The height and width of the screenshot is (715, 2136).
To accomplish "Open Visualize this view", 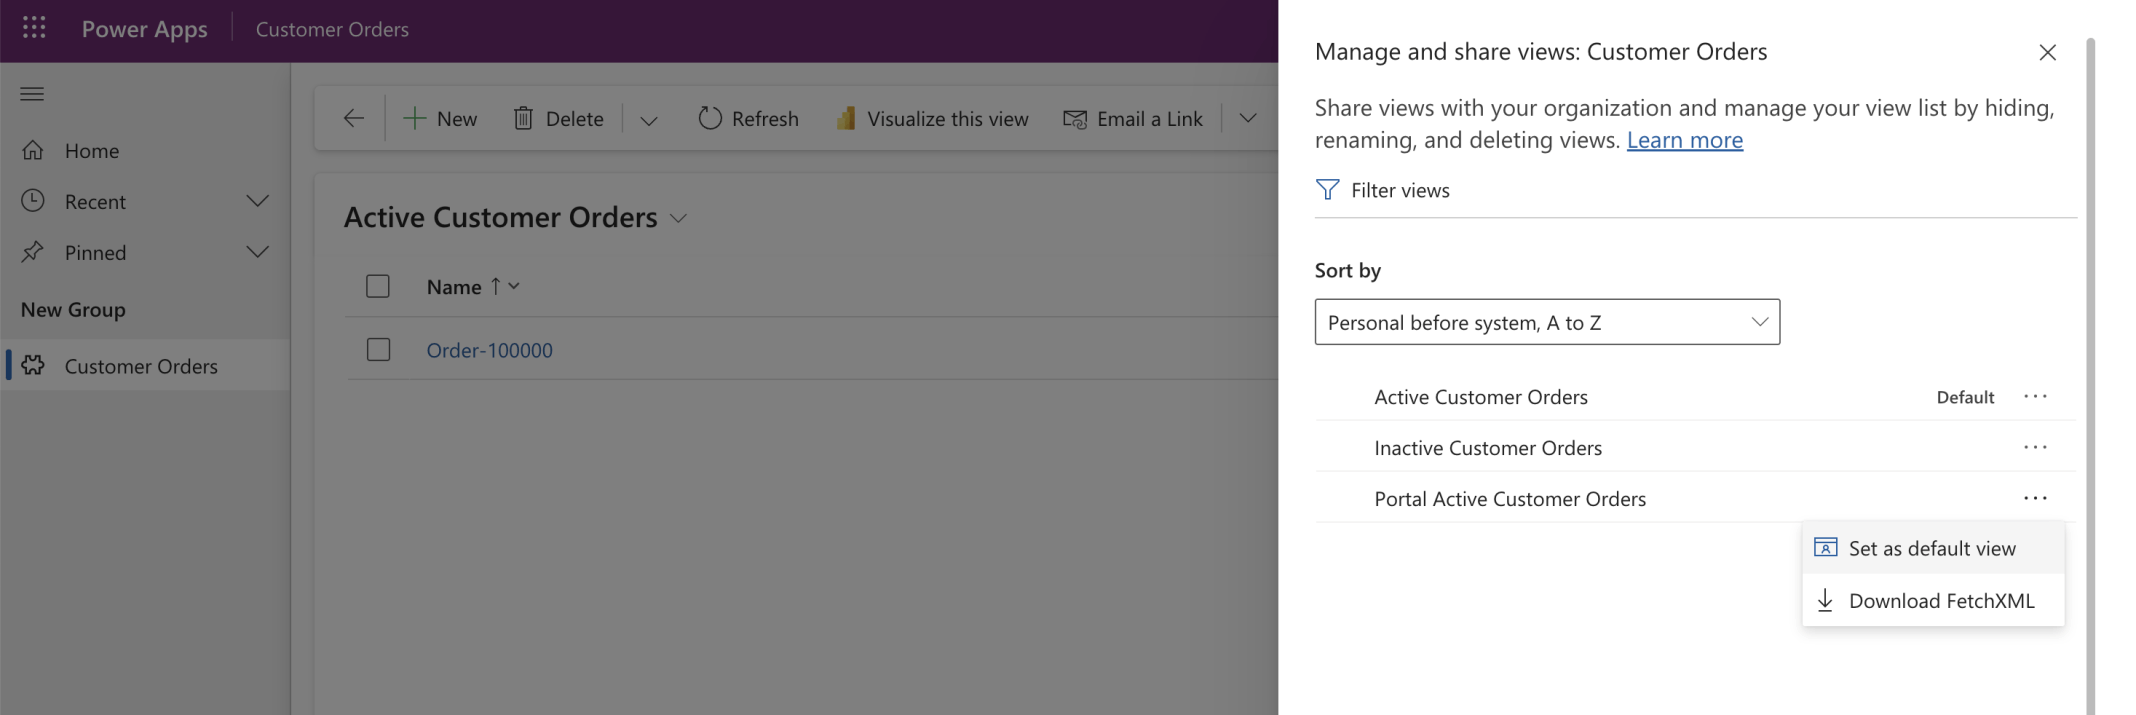I will pos(932,118).
